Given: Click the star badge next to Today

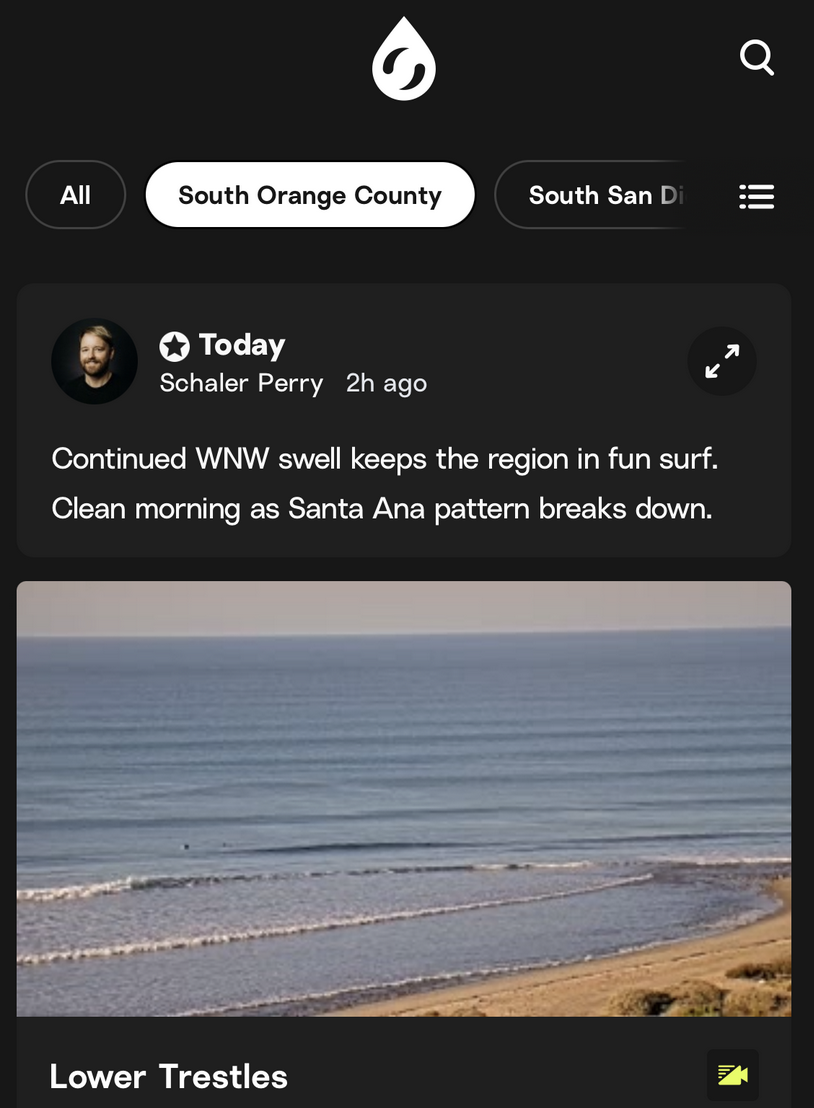Looking at the screenshot, I should point(175,346).
